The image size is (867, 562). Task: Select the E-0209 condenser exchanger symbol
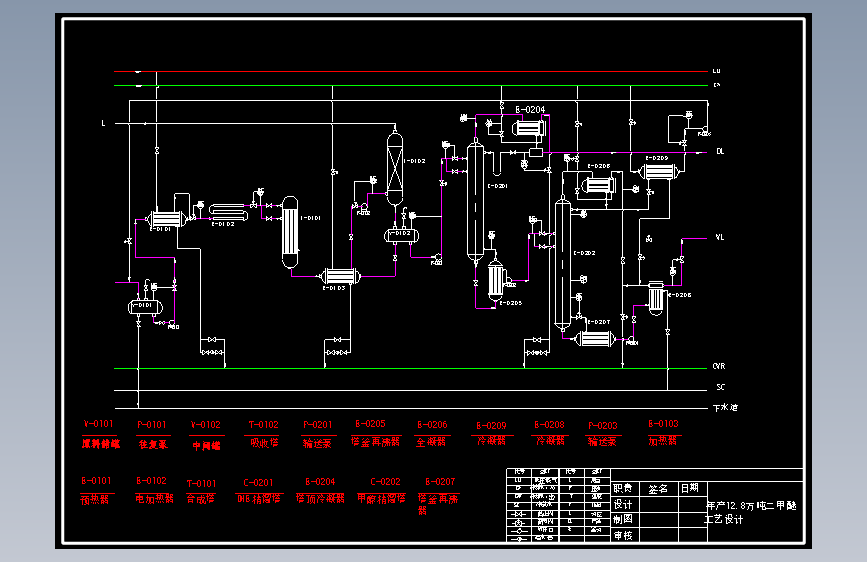(659, 171)
